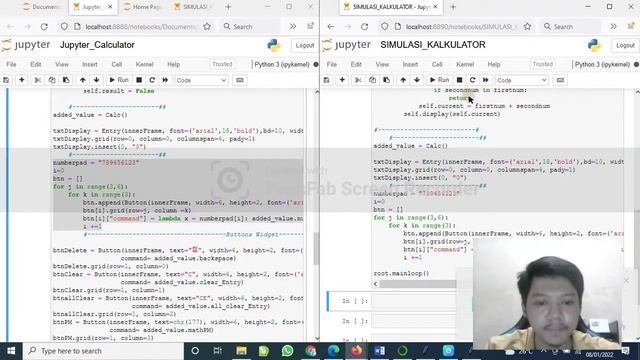640x360 pixels.
Task: Insert cell below in SIMULASI_KALKULATOR toolbar
Action: [342, 80]
